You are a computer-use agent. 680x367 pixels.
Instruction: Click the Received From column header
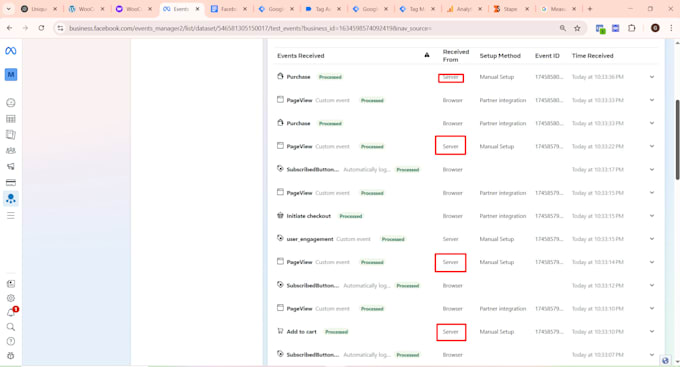pyautogui.click(x=456, y=56)
